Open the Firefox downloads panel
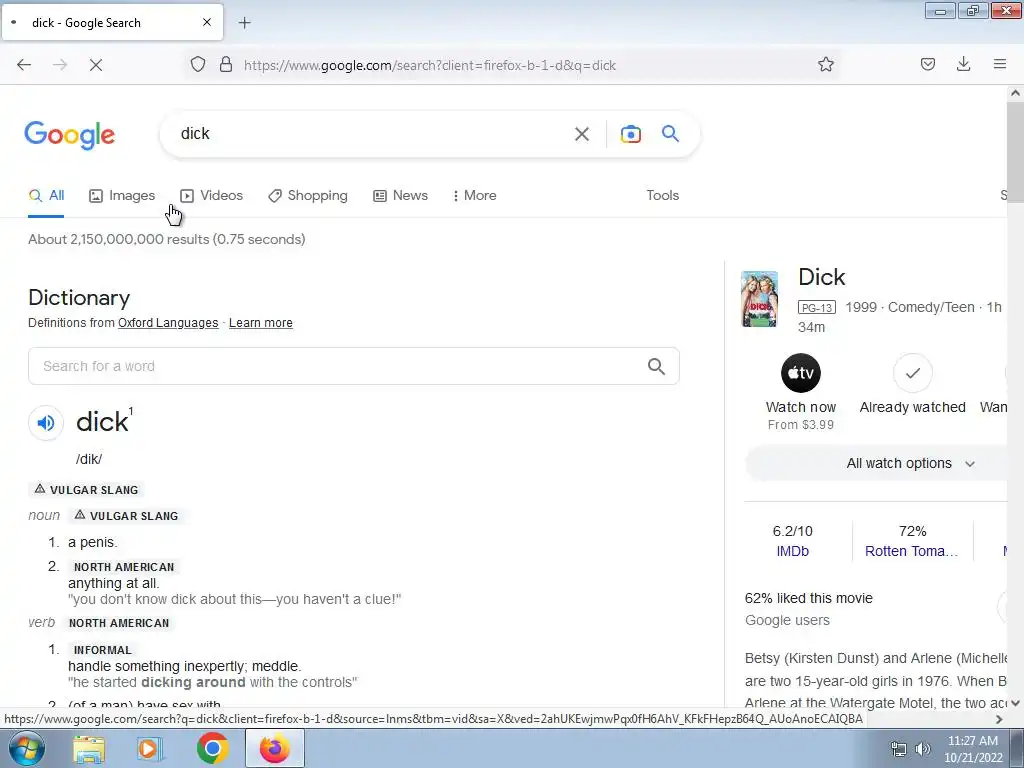 click(x=963, y=64)
